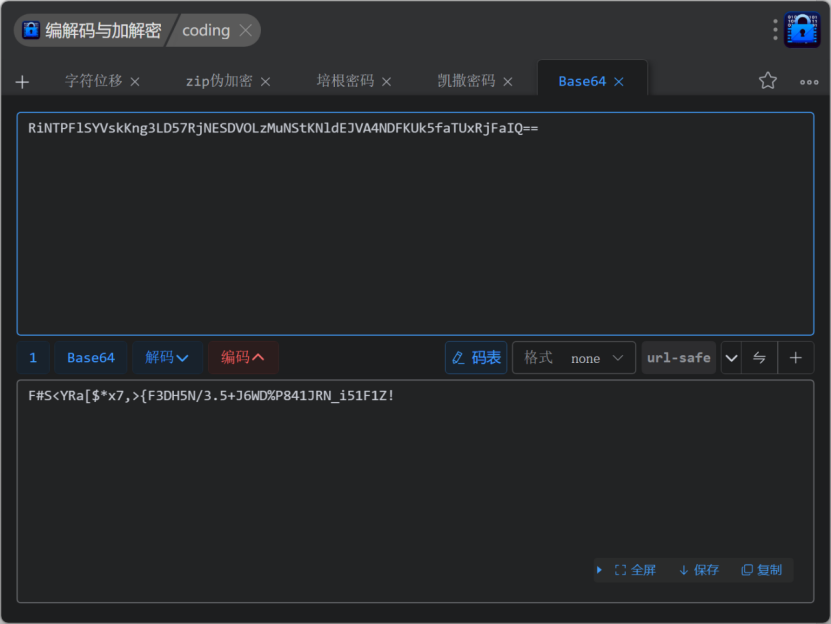The height and width of the screenshot is (624, 831).
Task: Click 复制 to copy the output
Action: pyautogui.click(x=762, y=570)
